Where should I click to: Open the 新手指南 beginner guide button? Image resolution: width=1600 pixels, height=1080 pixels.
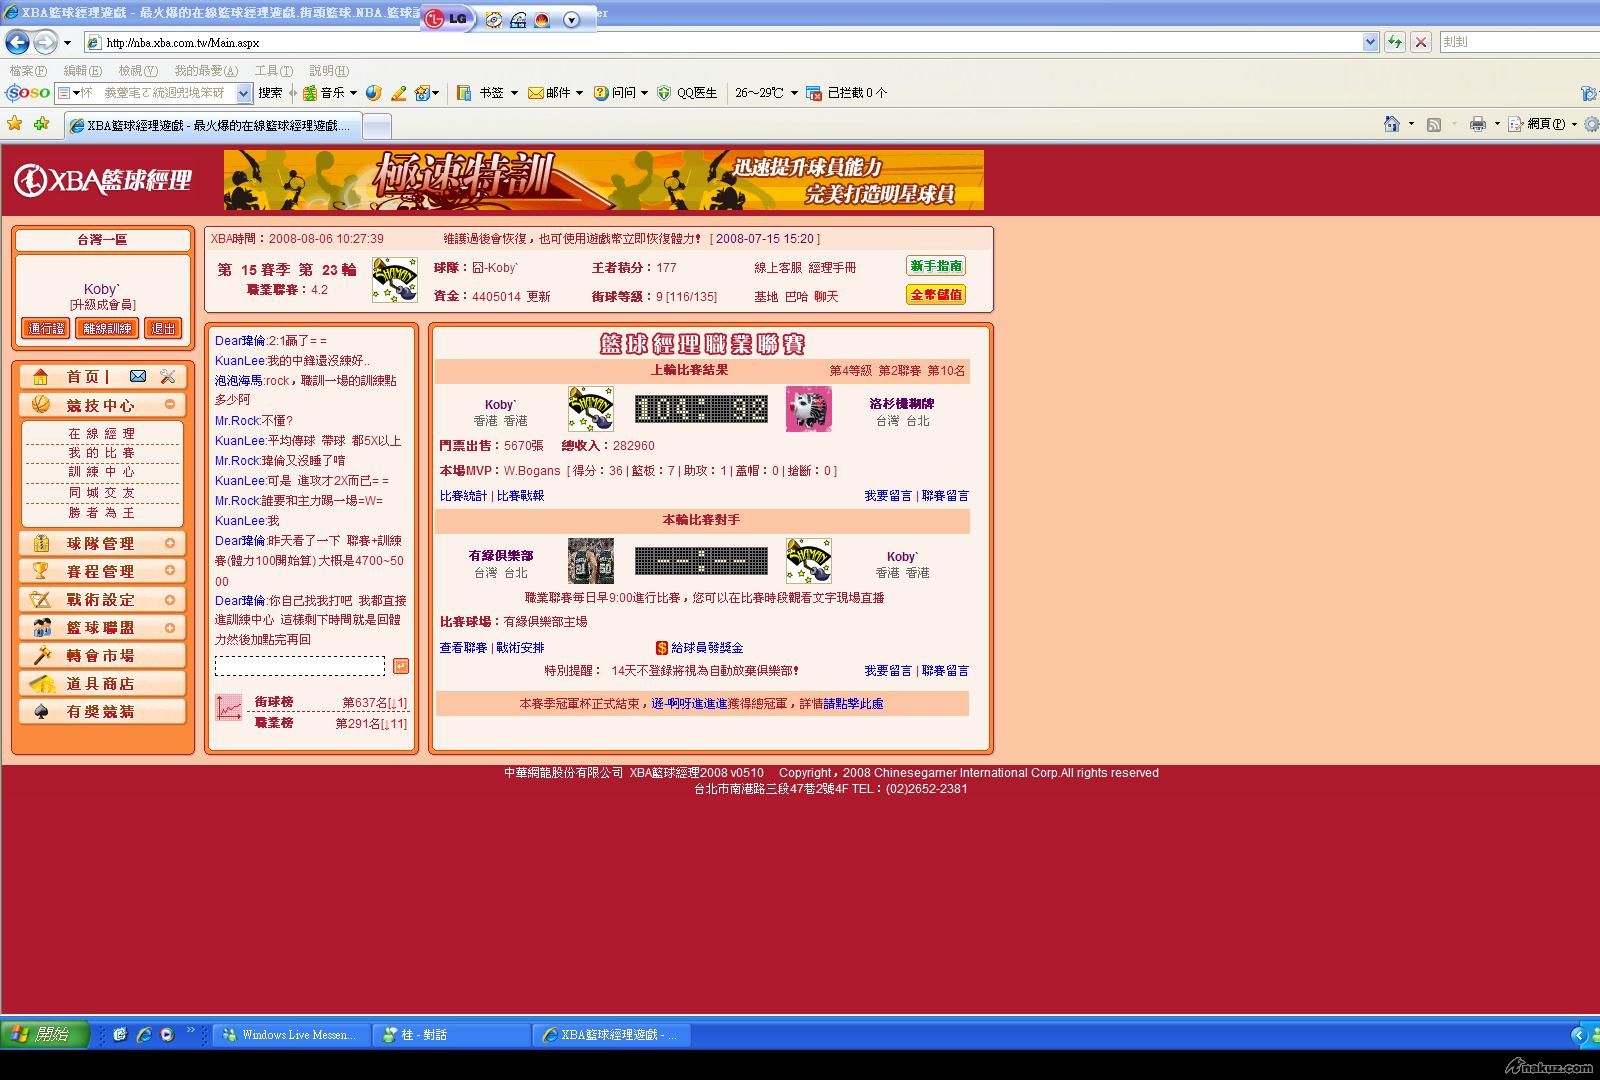pos(936,266)
